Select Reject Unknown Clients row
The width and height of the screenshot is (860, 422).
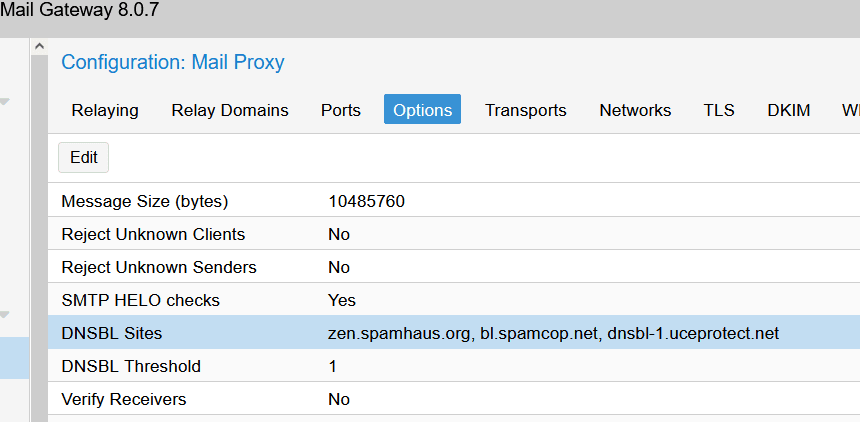click(153, 234)
